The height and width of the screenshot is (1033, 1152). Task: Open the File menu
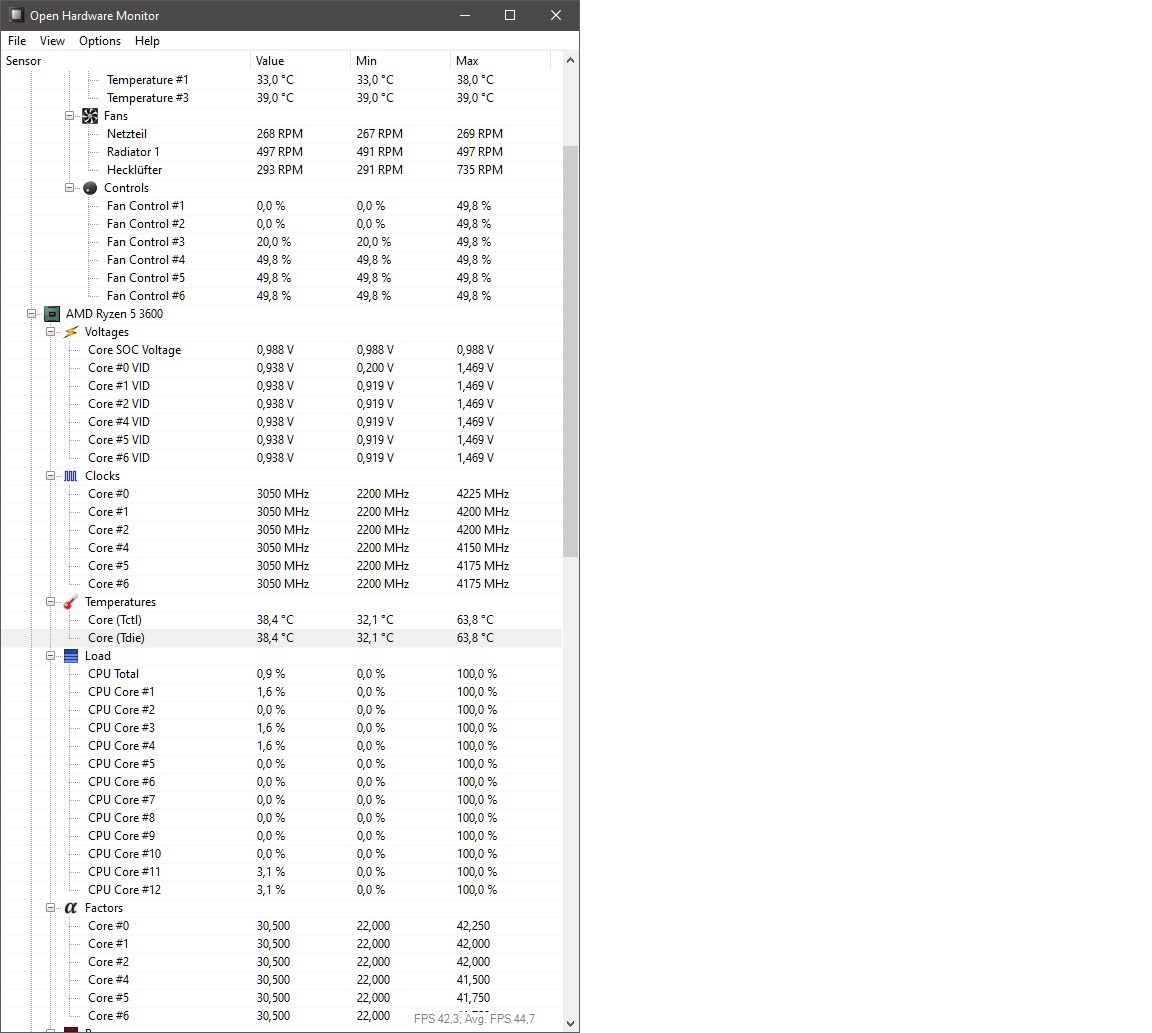coord(17,41)
